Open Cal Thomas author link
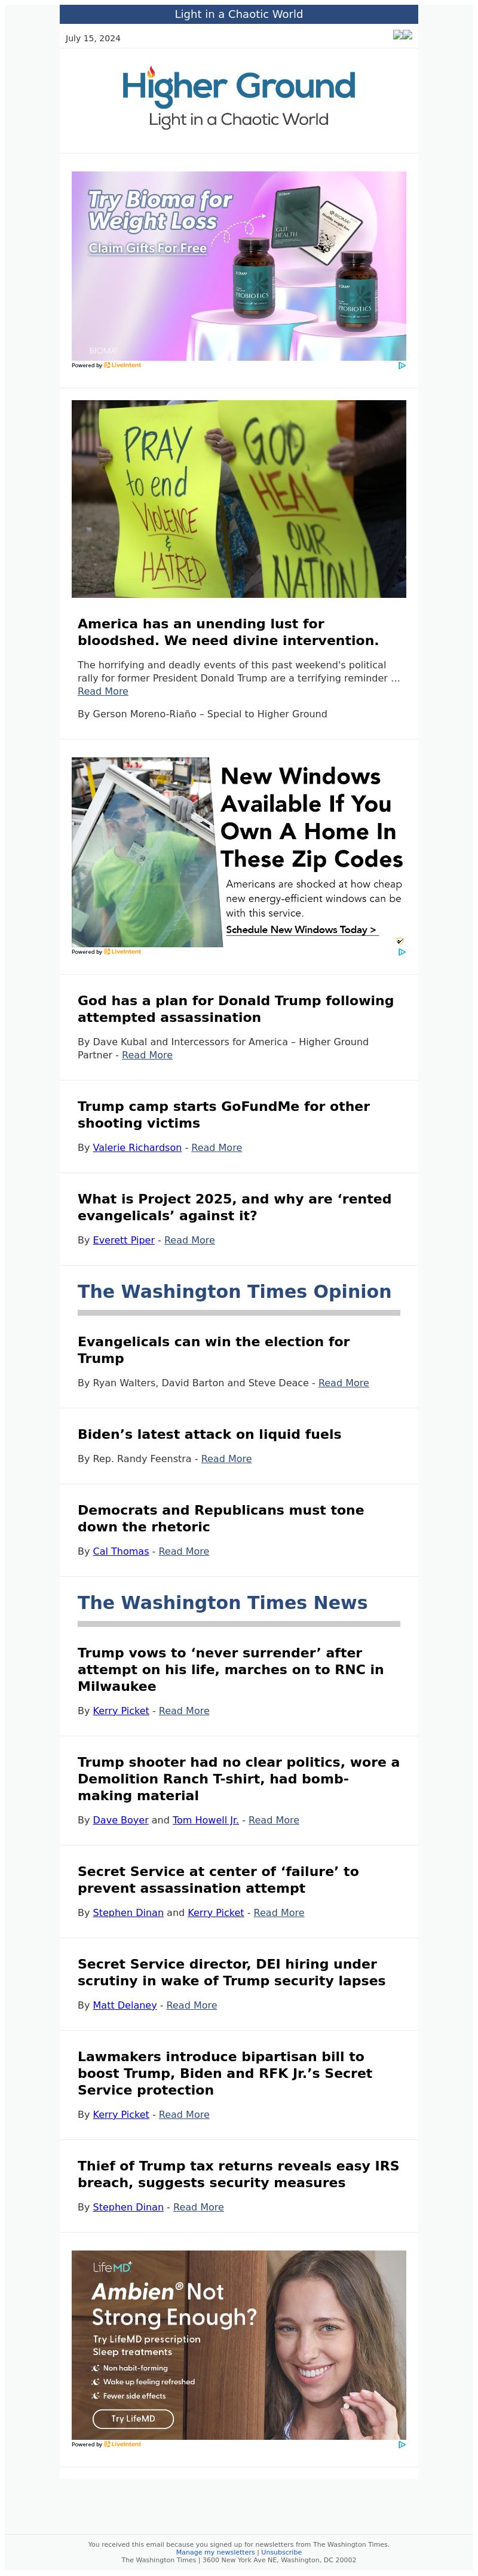The image size is (478, 2576). (x=121, y=1551)
